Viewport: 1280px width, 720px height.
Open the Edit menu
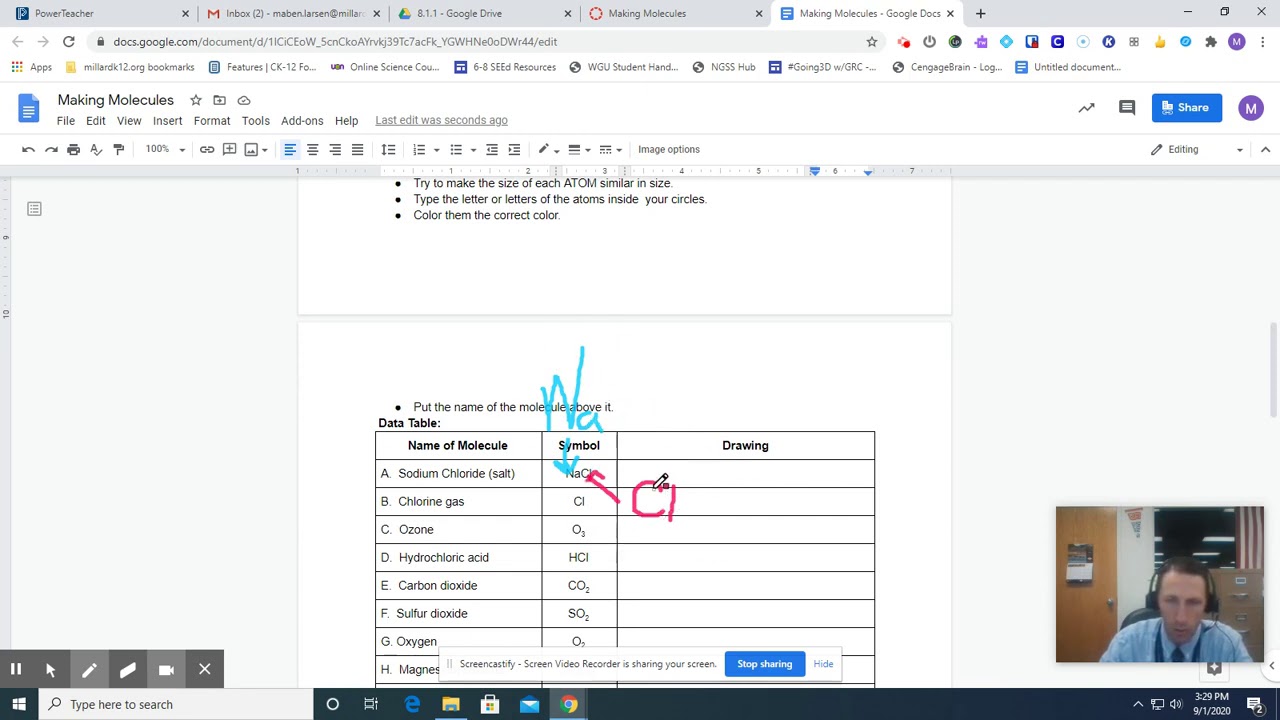coord(96,120)
